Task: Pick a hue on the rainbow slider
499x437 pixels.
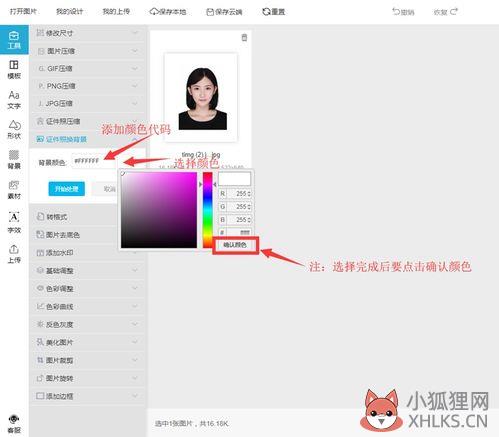Action: 207,210
